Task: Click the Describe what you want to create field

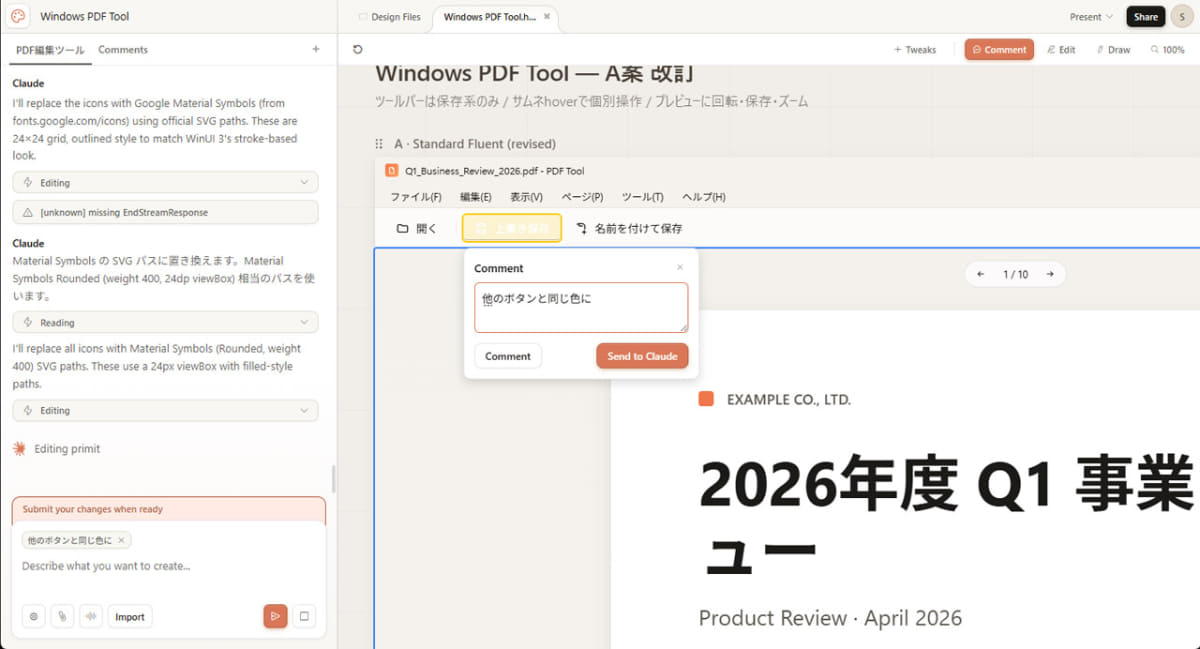Action: (169, 566)
